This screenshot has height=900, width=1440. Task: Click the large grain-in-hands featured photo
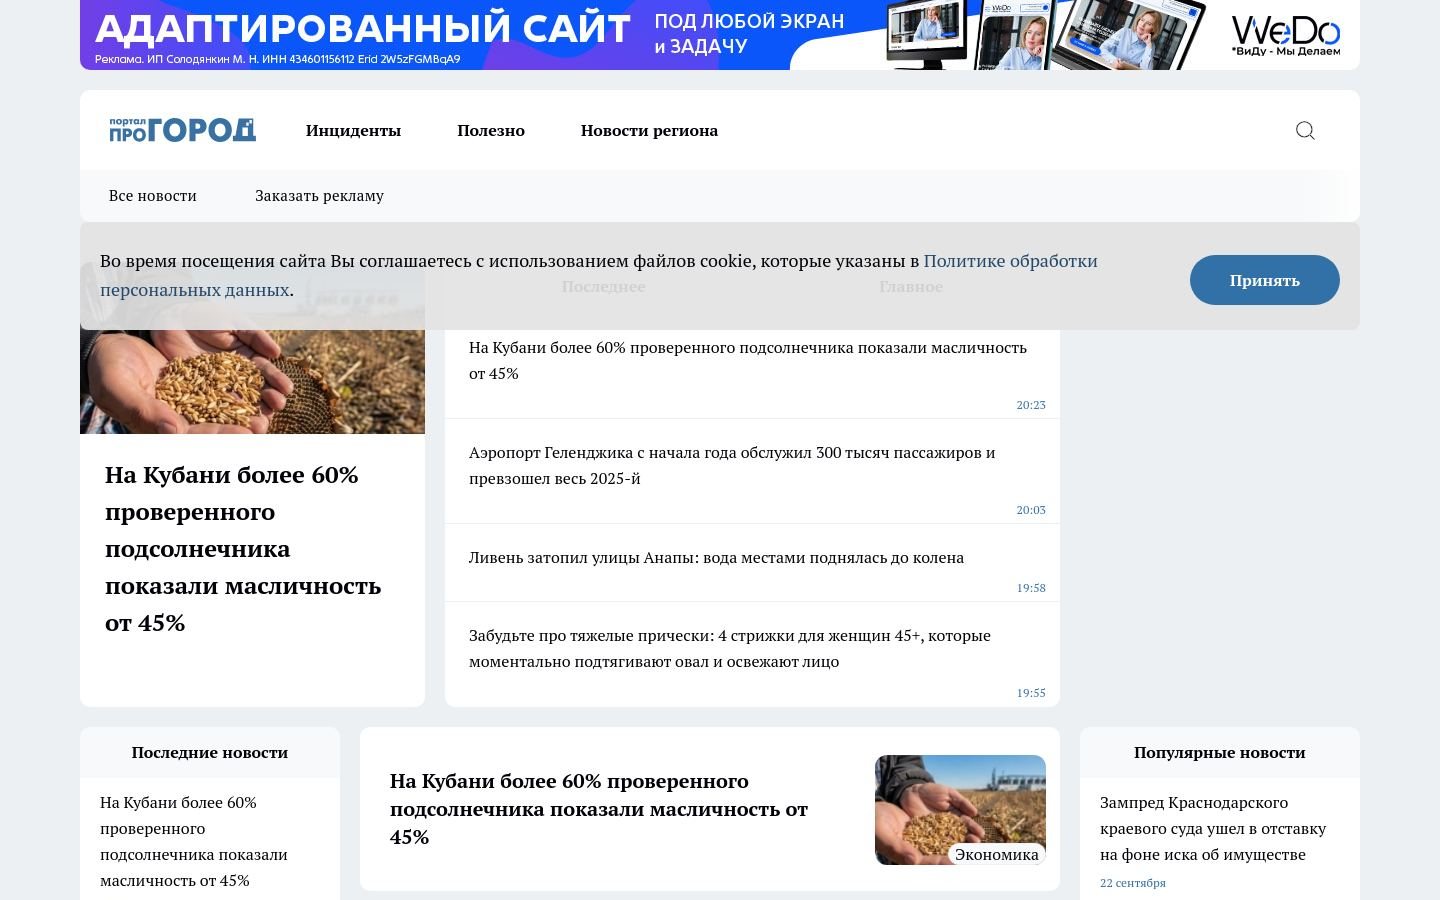[252, 350]
